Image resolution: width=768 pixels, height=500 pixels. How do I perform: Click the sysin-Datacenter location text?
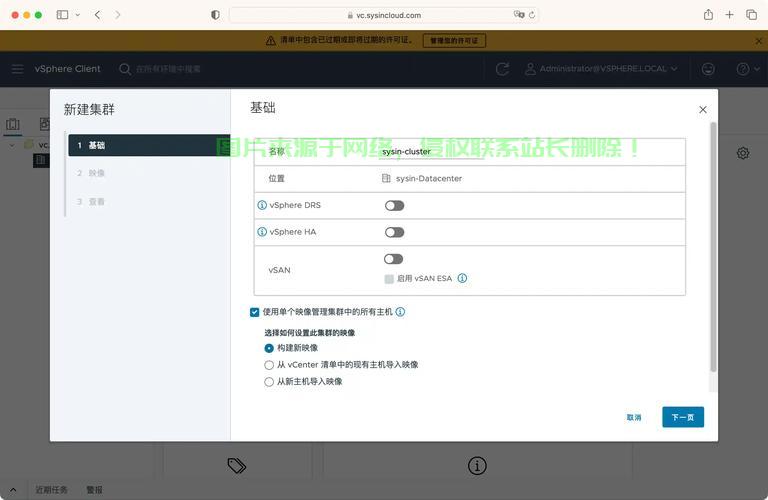pyautogui.click(x=429, y=178)
